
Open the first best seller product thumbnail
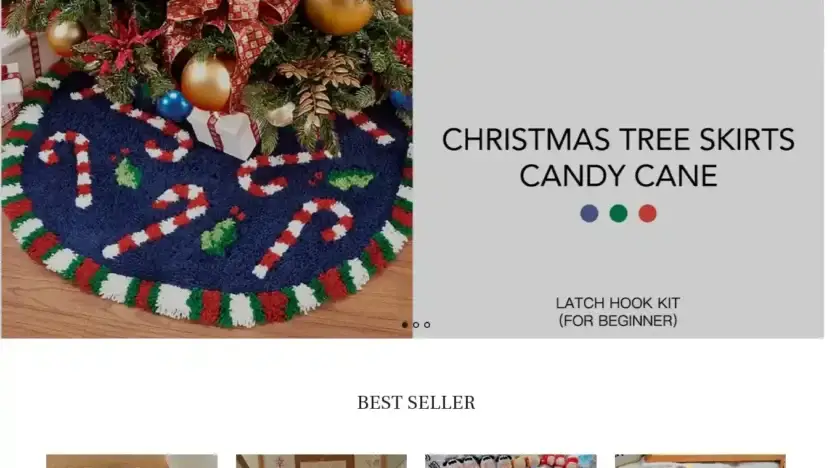[132, 461]
